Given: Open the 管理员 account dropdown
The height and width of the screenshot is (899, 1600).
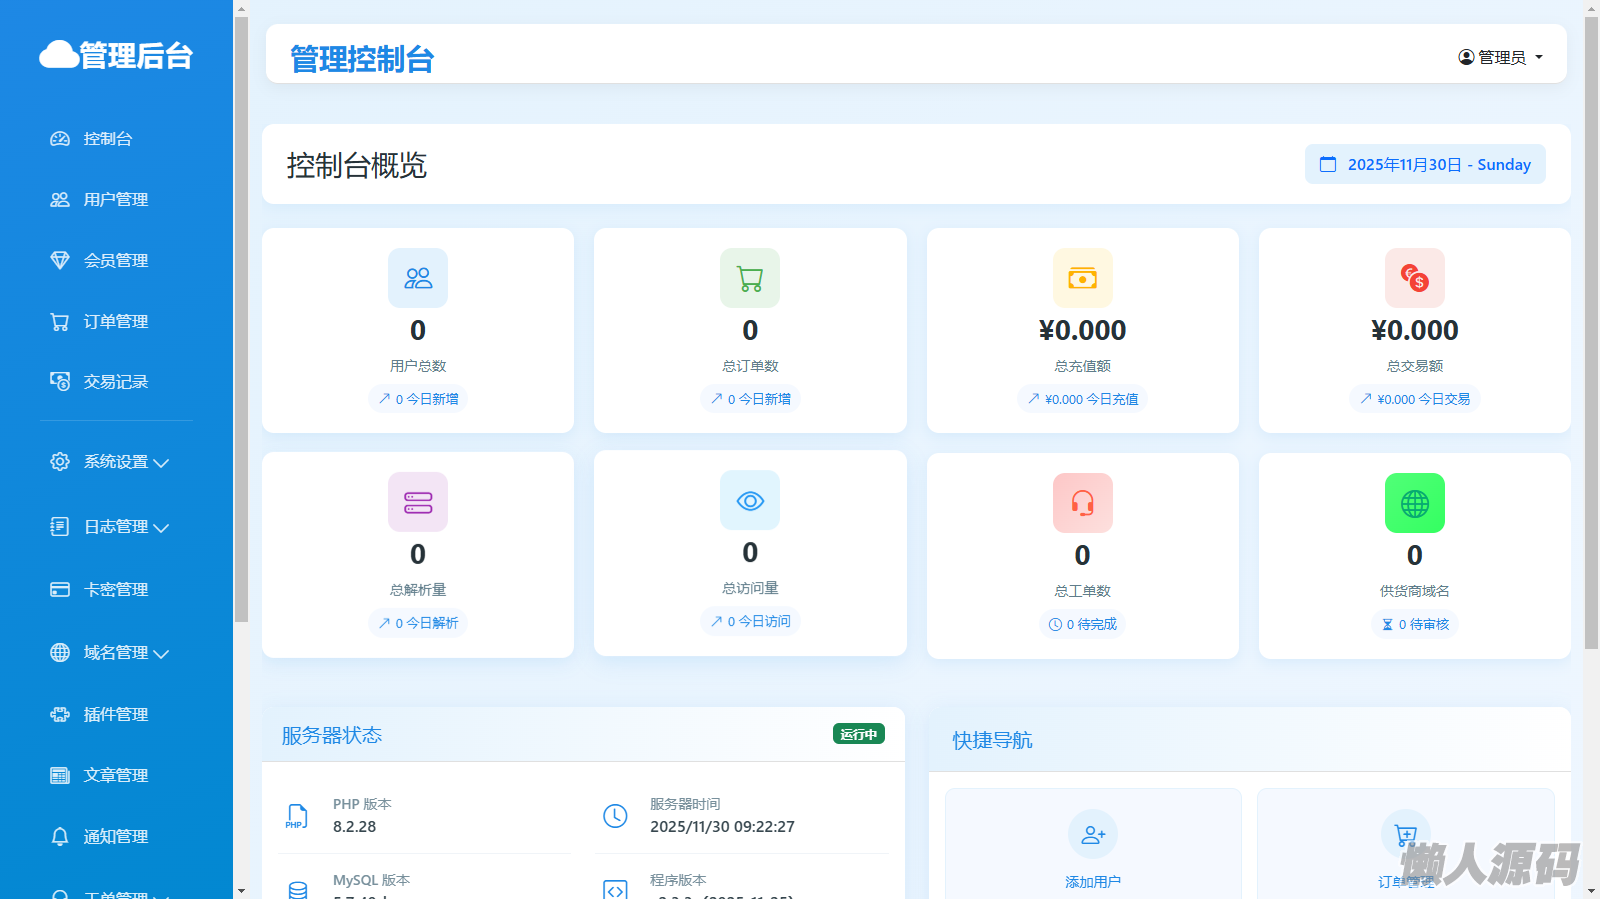Looking at the screenshot, I should [x=1500, y=57].
